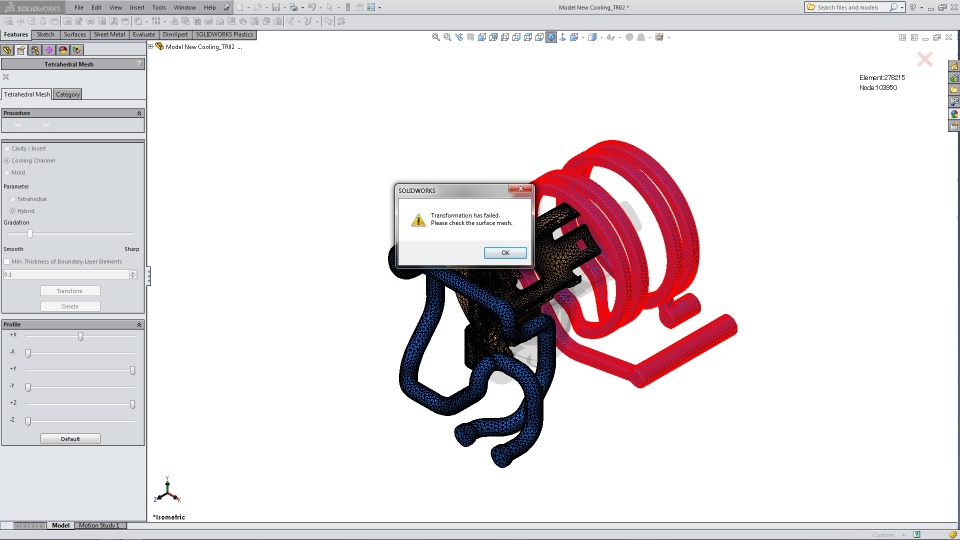This screenshot has width=960, height=540.
Task: Click the help question mark in Tetrahedral Mesh header
Action: pos(139,64)
